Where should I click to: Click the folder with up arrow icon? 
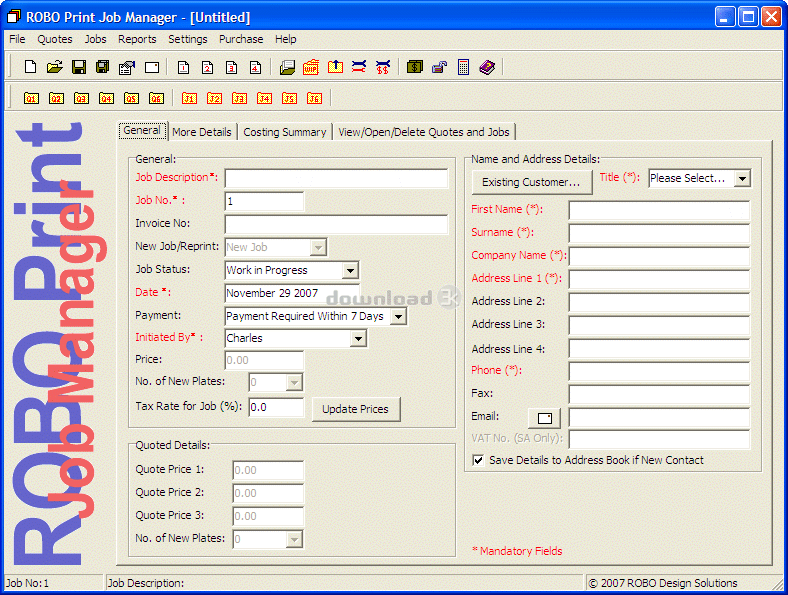pos(335,67)
